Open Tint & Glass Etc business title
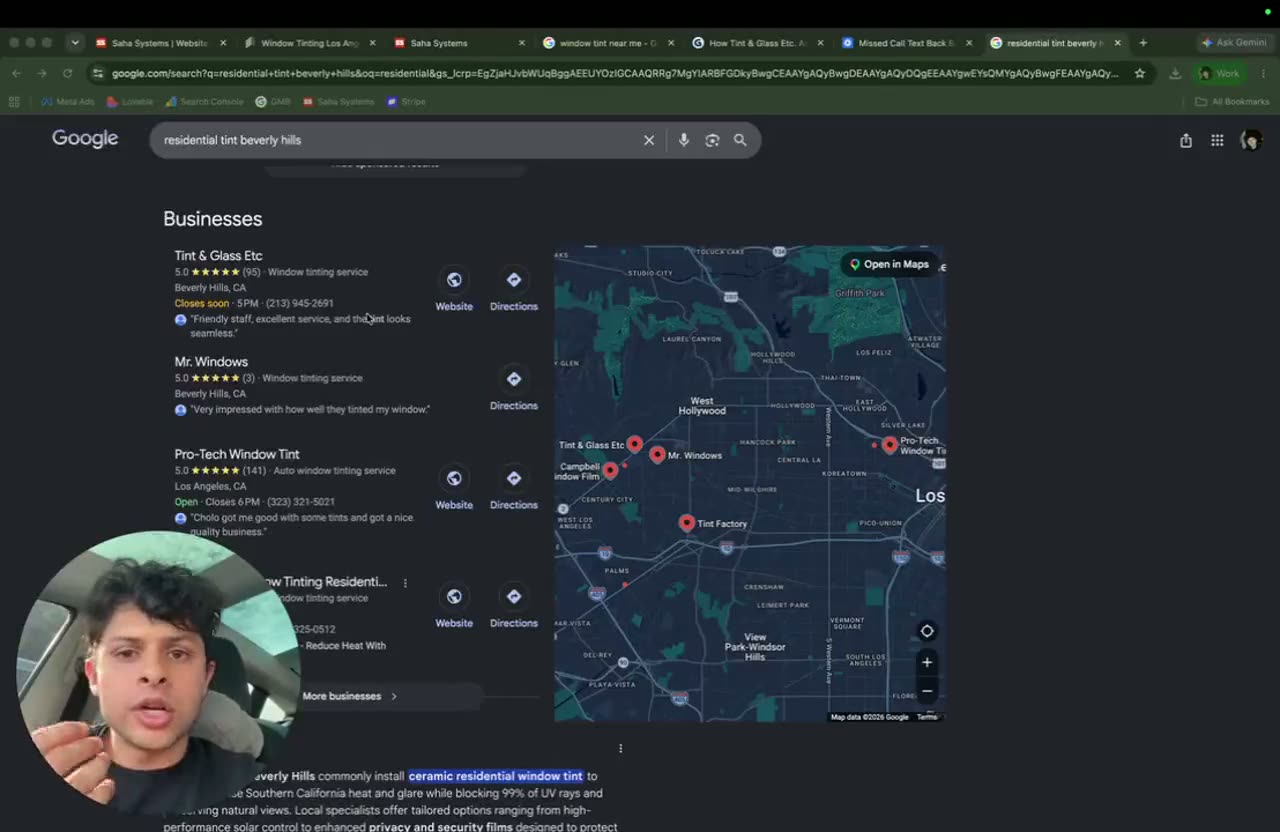 click(218, 256)
